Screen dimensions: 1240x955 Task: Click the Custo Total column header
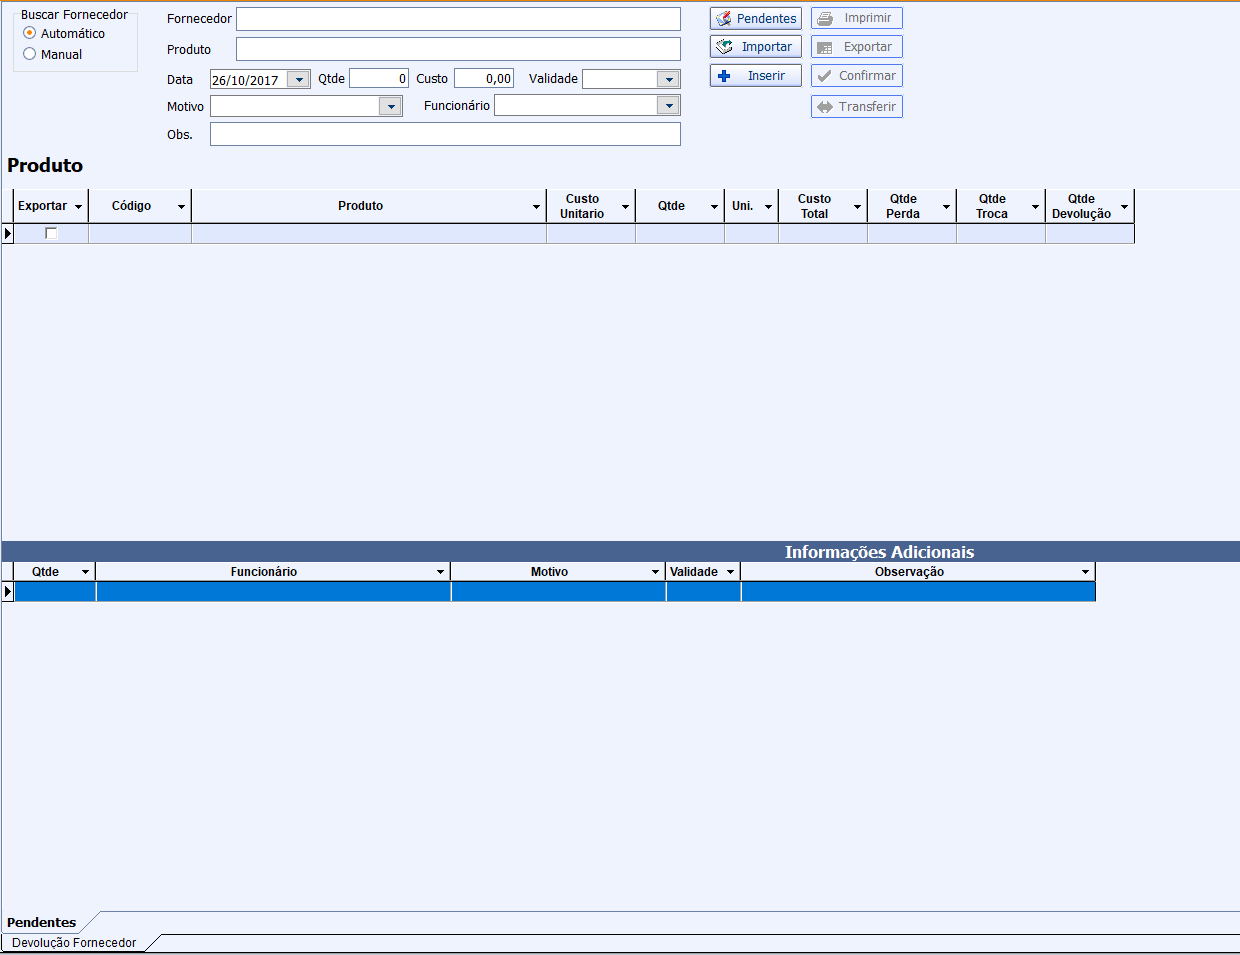814,206
